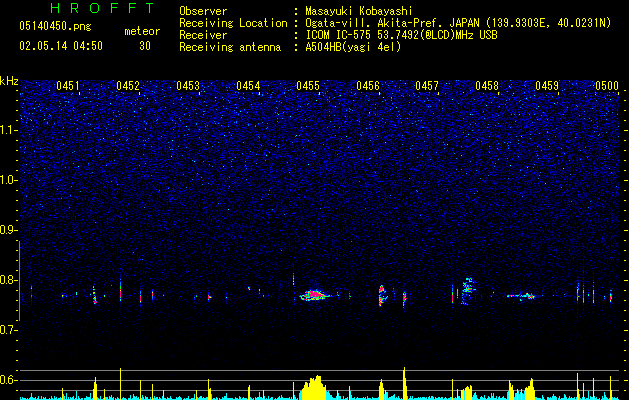
Task: Click the meteor label
Action: [142, 31]
